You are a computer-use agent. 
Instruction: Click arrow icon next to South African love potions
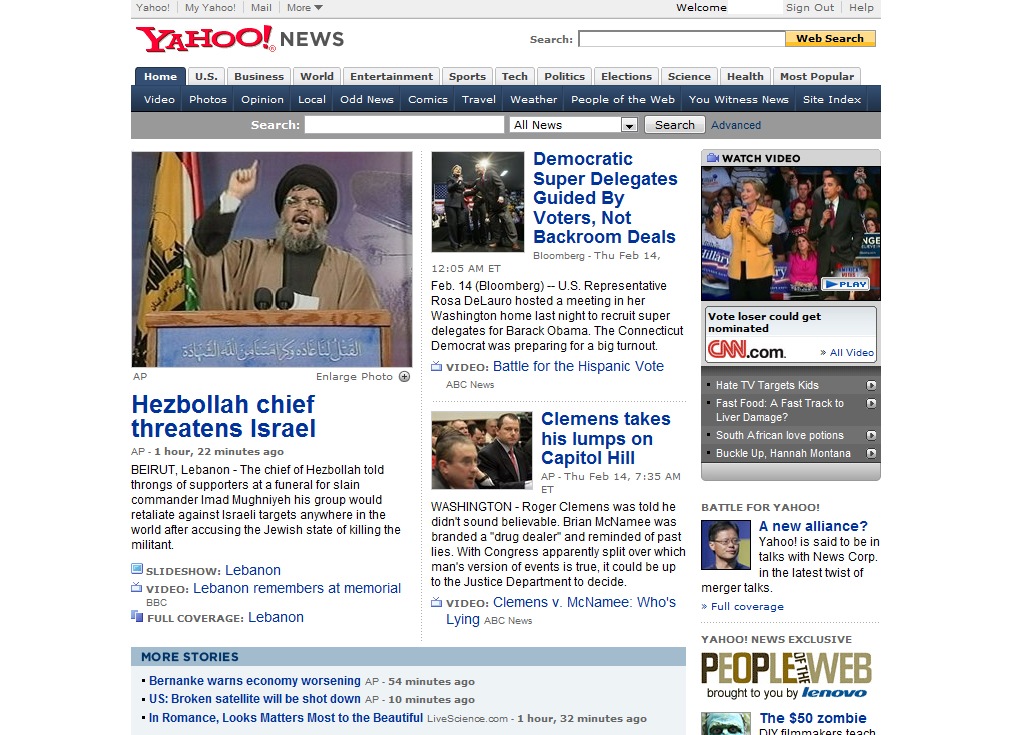point(871,435)
